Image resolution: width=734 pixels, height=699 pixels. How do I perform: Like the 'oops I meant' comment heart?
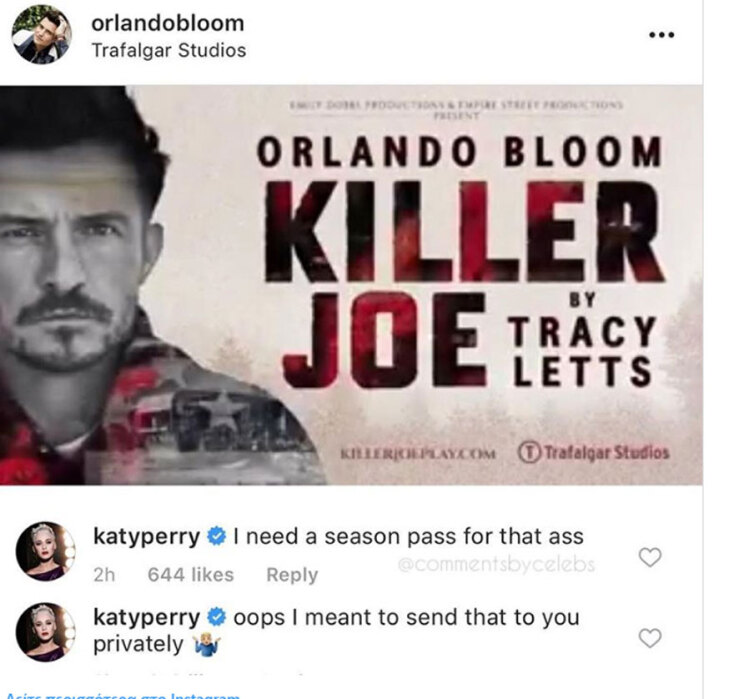[x=650, y=638]
